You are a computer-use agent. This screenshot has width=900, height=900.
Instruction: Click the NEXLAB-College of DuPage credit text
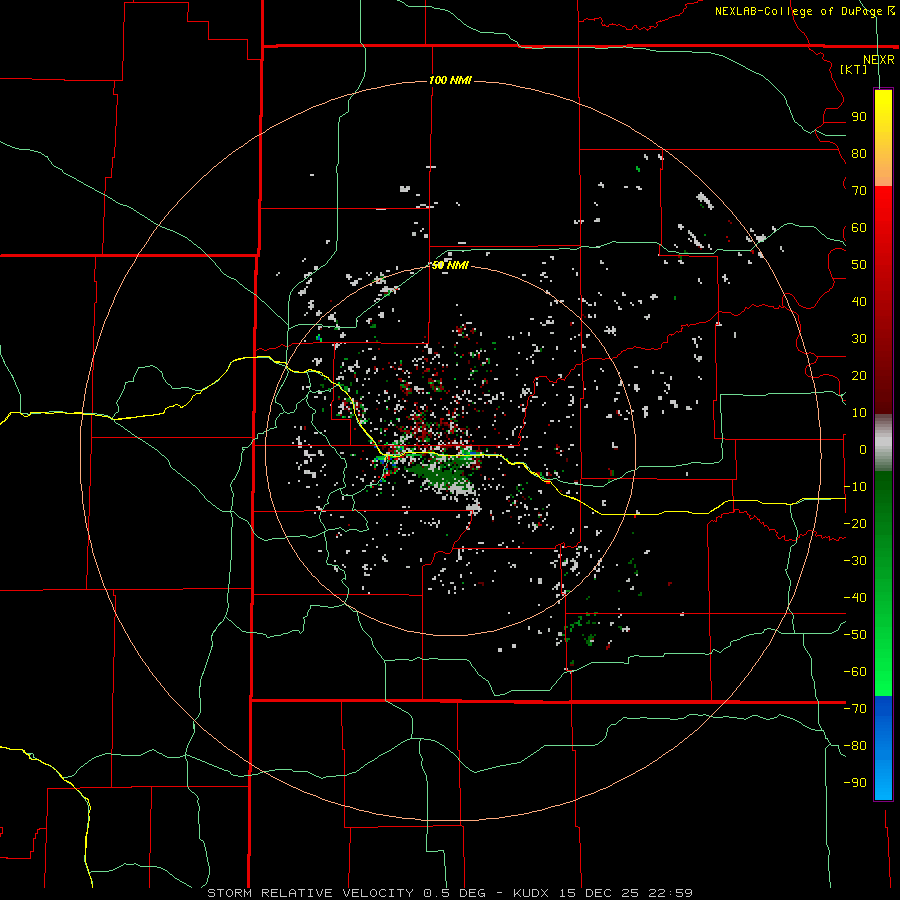[805, 11]
